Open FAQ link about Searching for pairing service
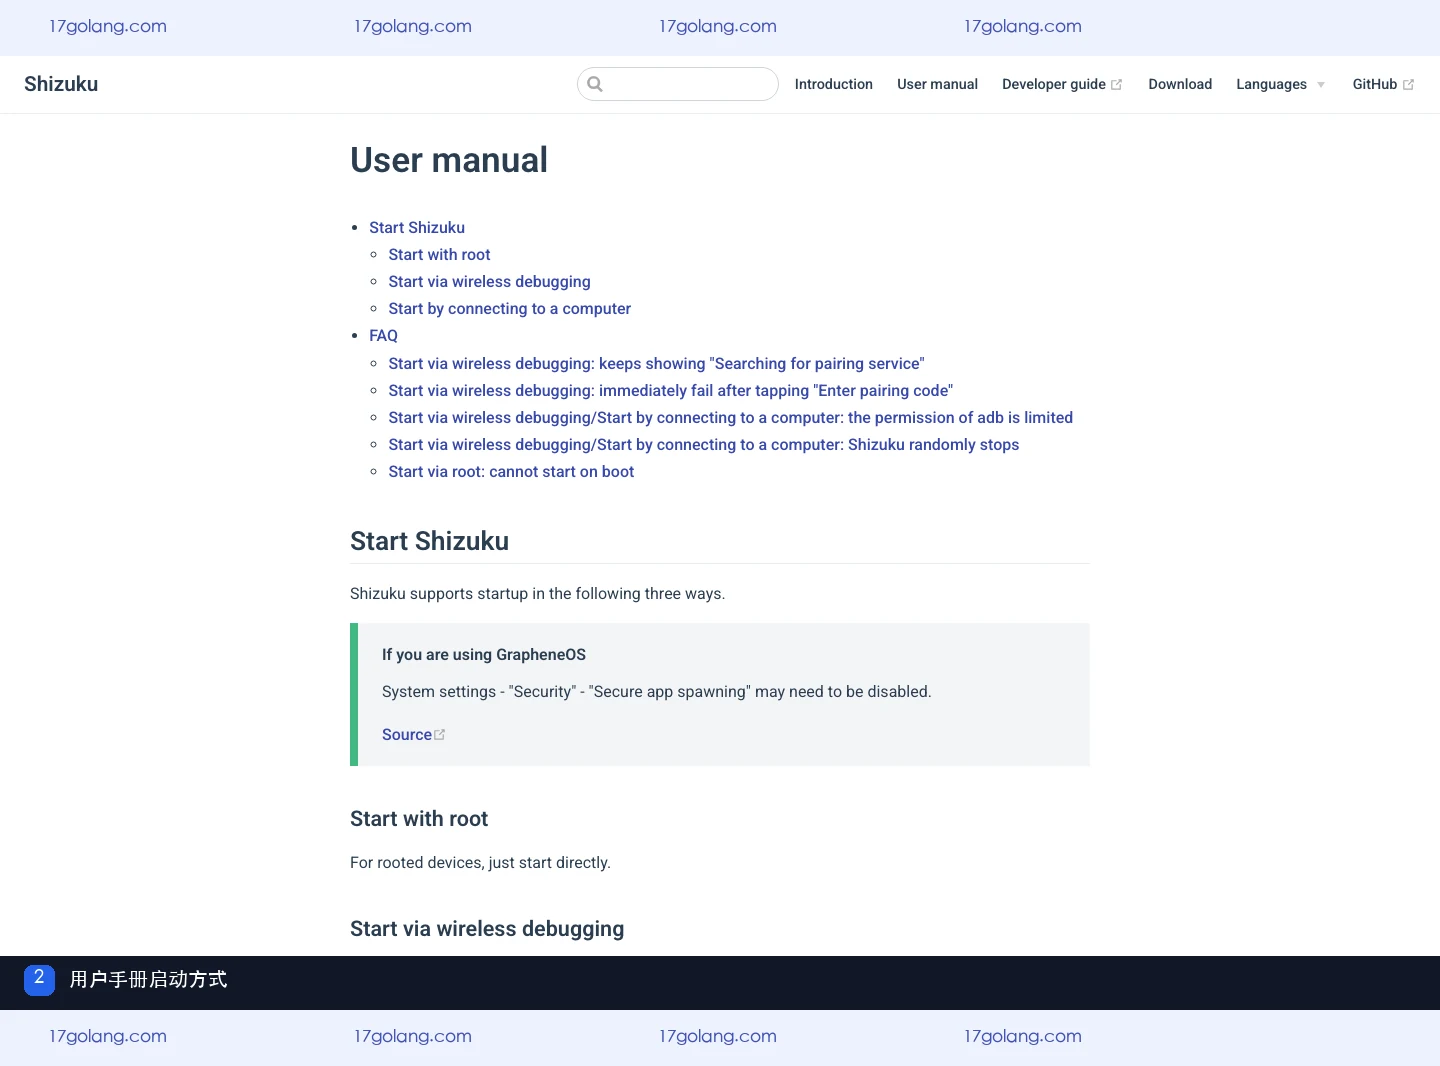Image resolution: width=1440 pixels, height=1066 pixels. click(x=656, y=363)
